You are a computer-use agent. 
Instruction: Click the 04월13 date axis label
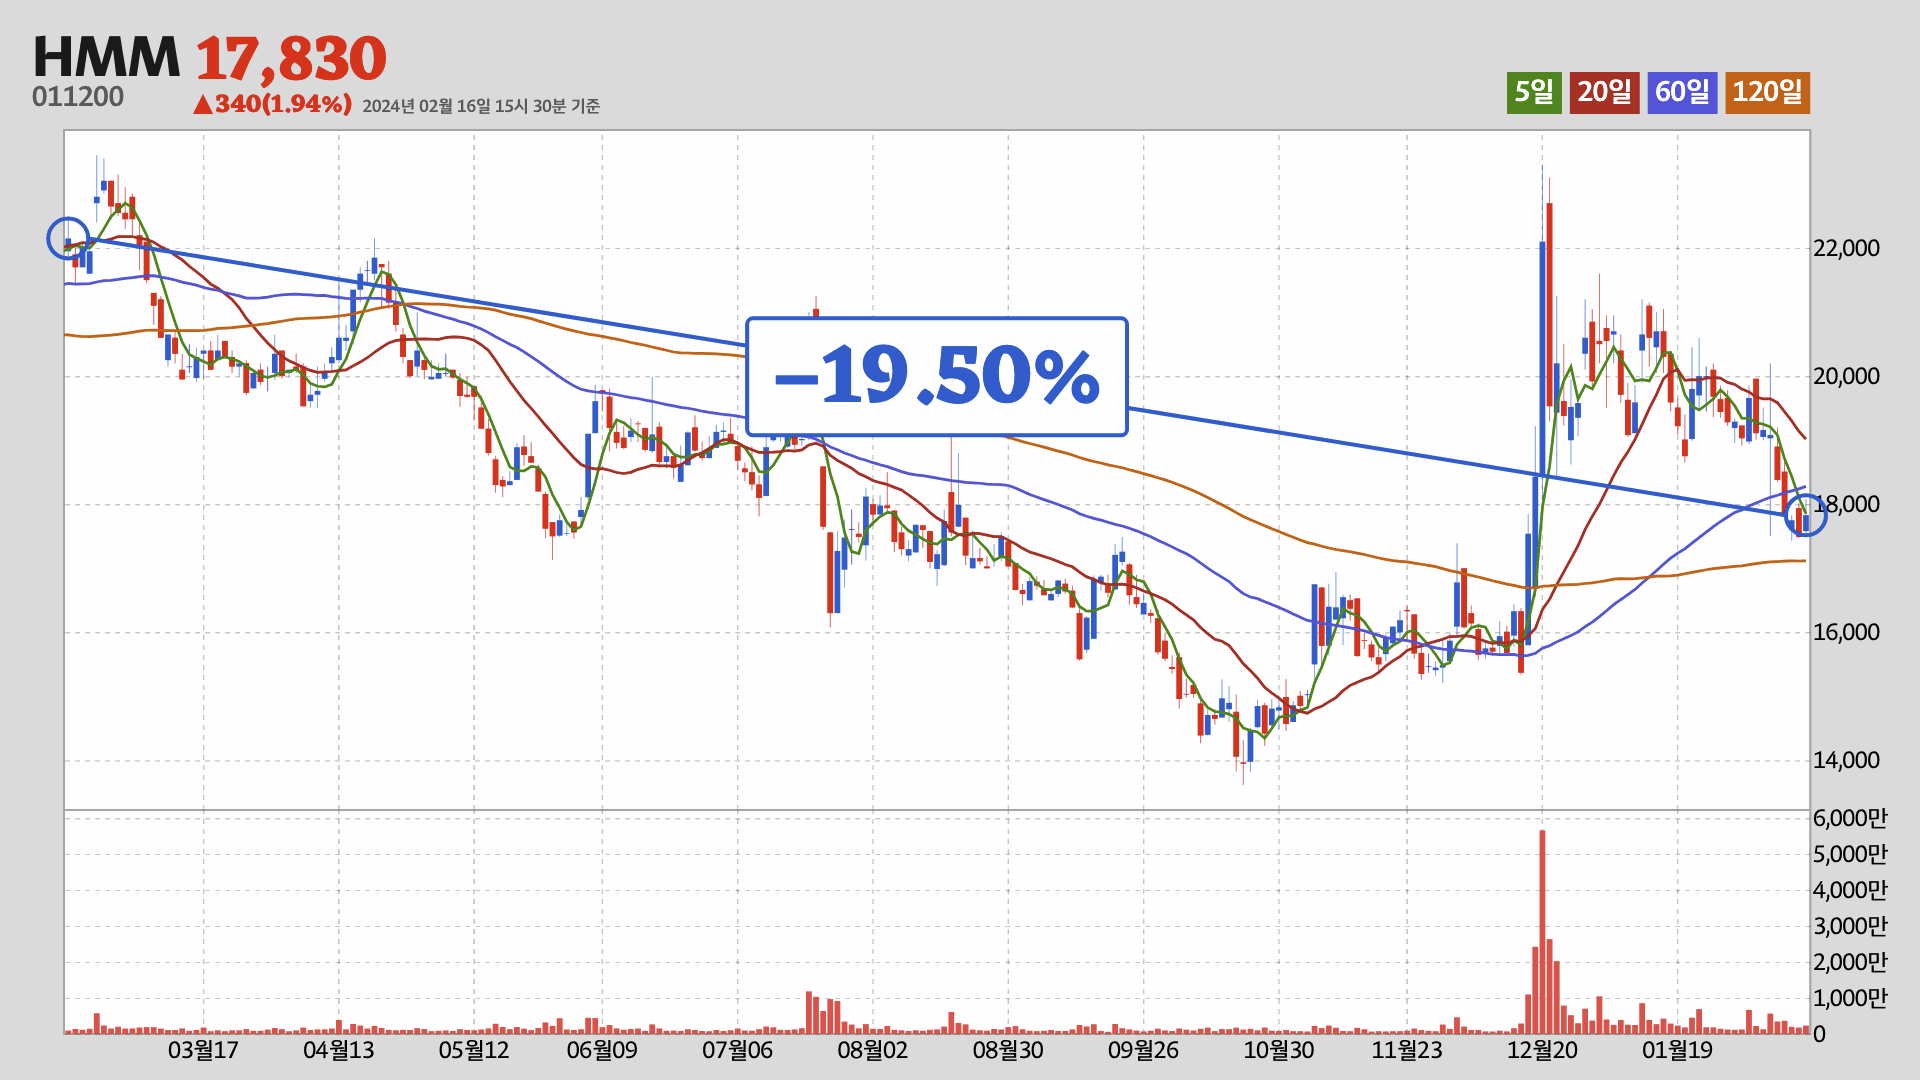(x=338, y=1050)
